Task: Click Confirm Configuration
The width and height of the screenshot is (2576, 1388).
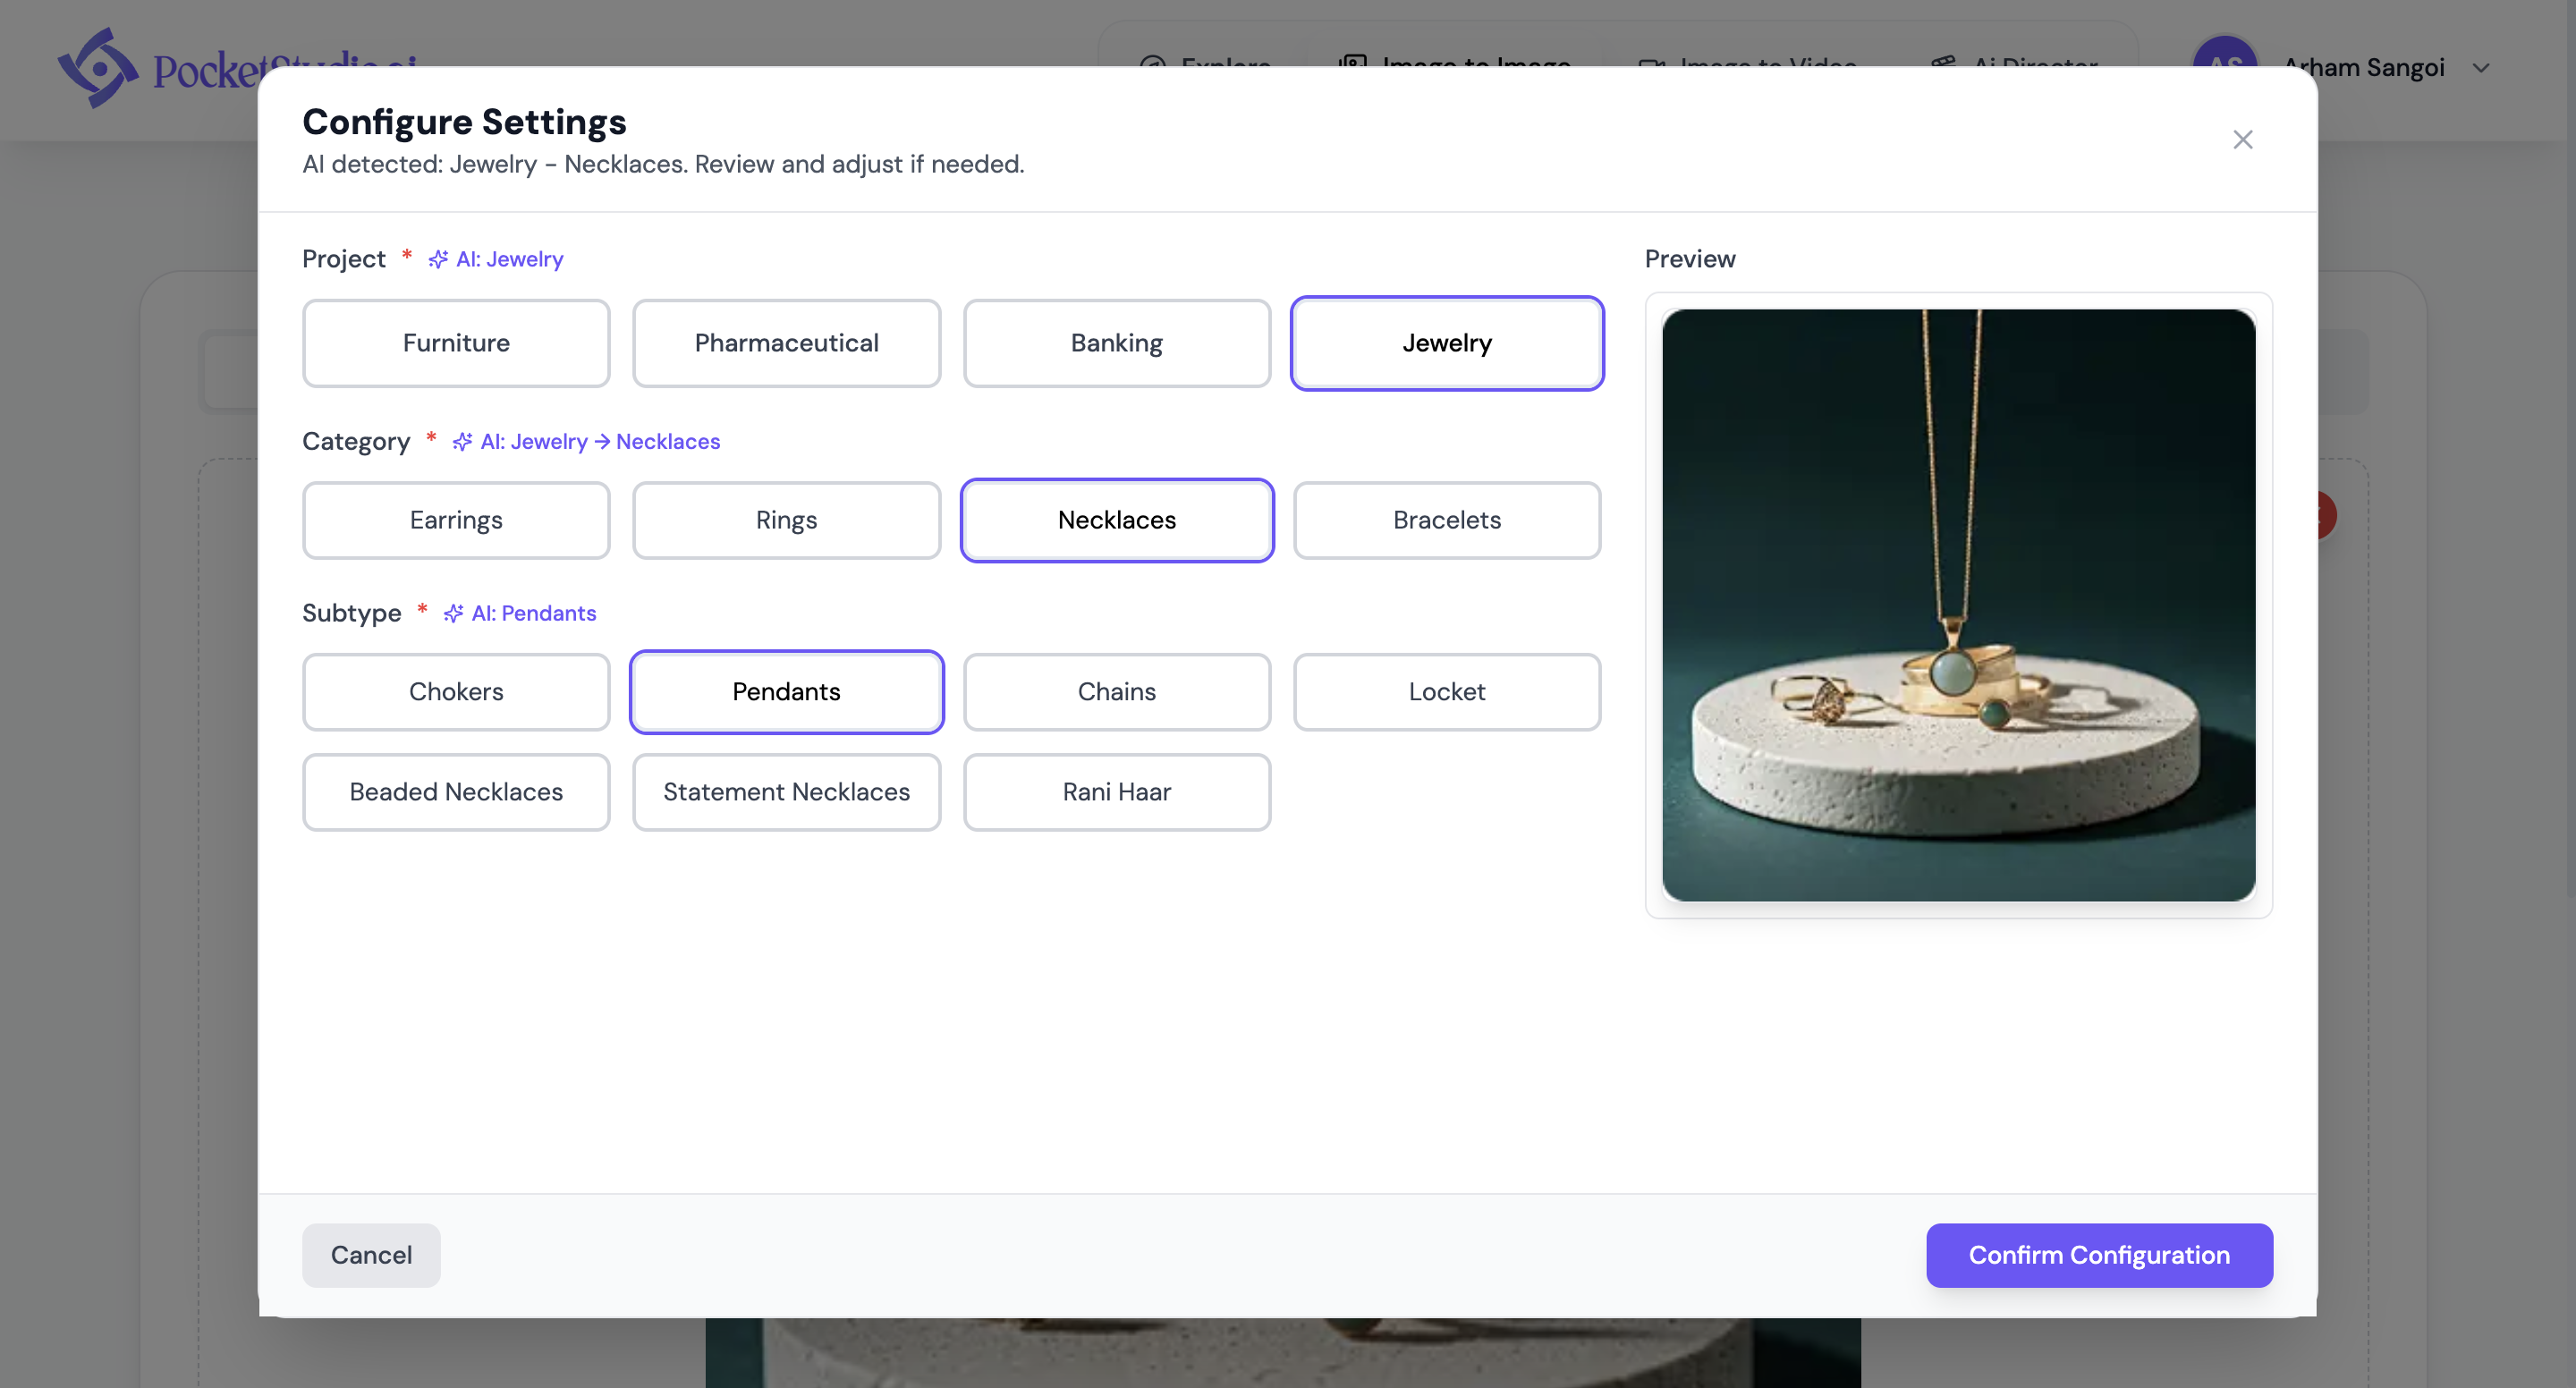Action: (x=2099, y=1255)
